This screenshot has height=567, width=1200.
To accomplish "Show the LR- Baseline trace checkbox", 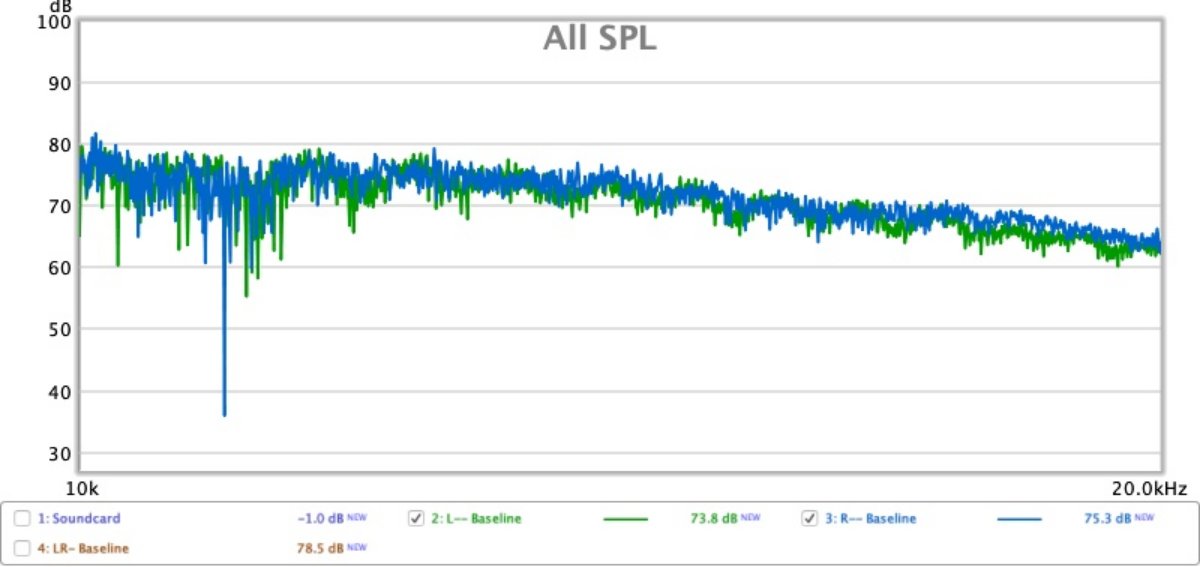I will tap(22, 548).
